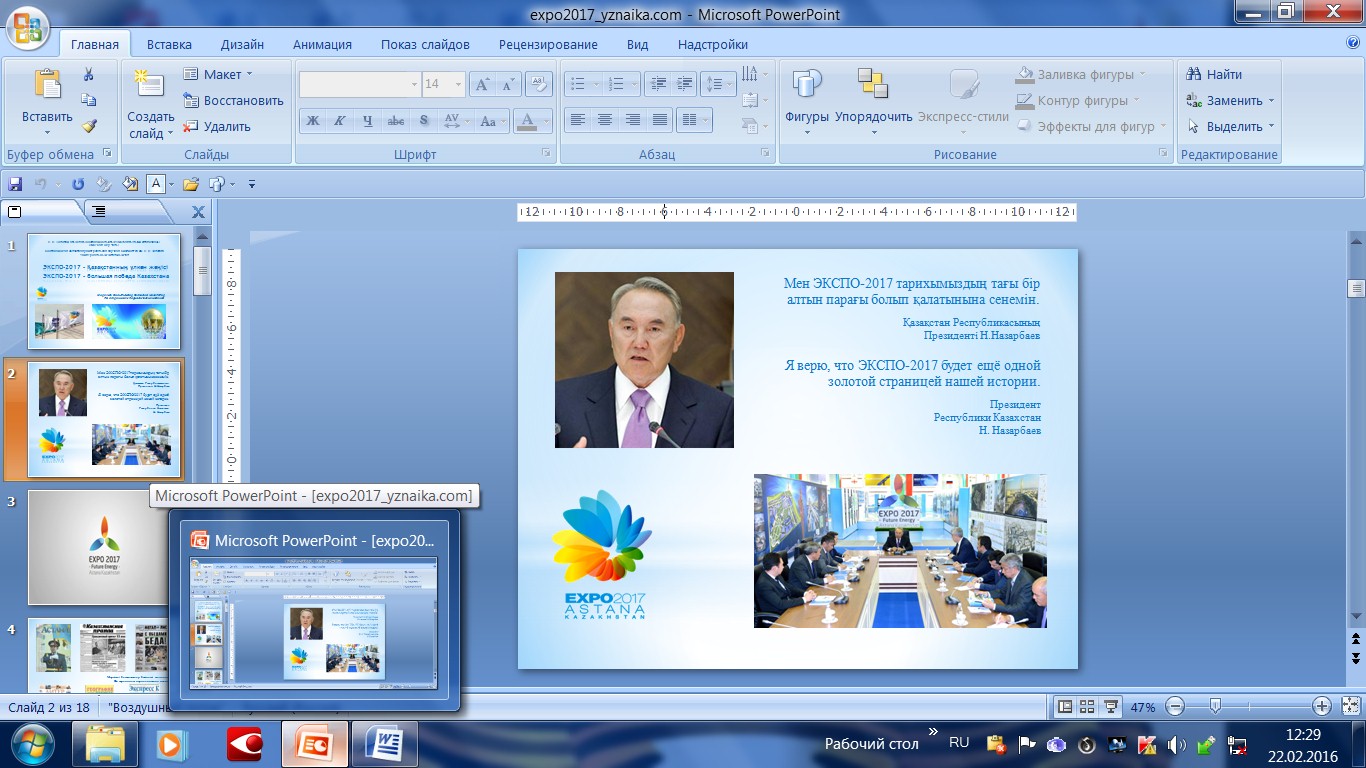The image size is (1366, 768).
Task: Select slide 1 thumbnail in the slides panel
Action: coord(104,290)
